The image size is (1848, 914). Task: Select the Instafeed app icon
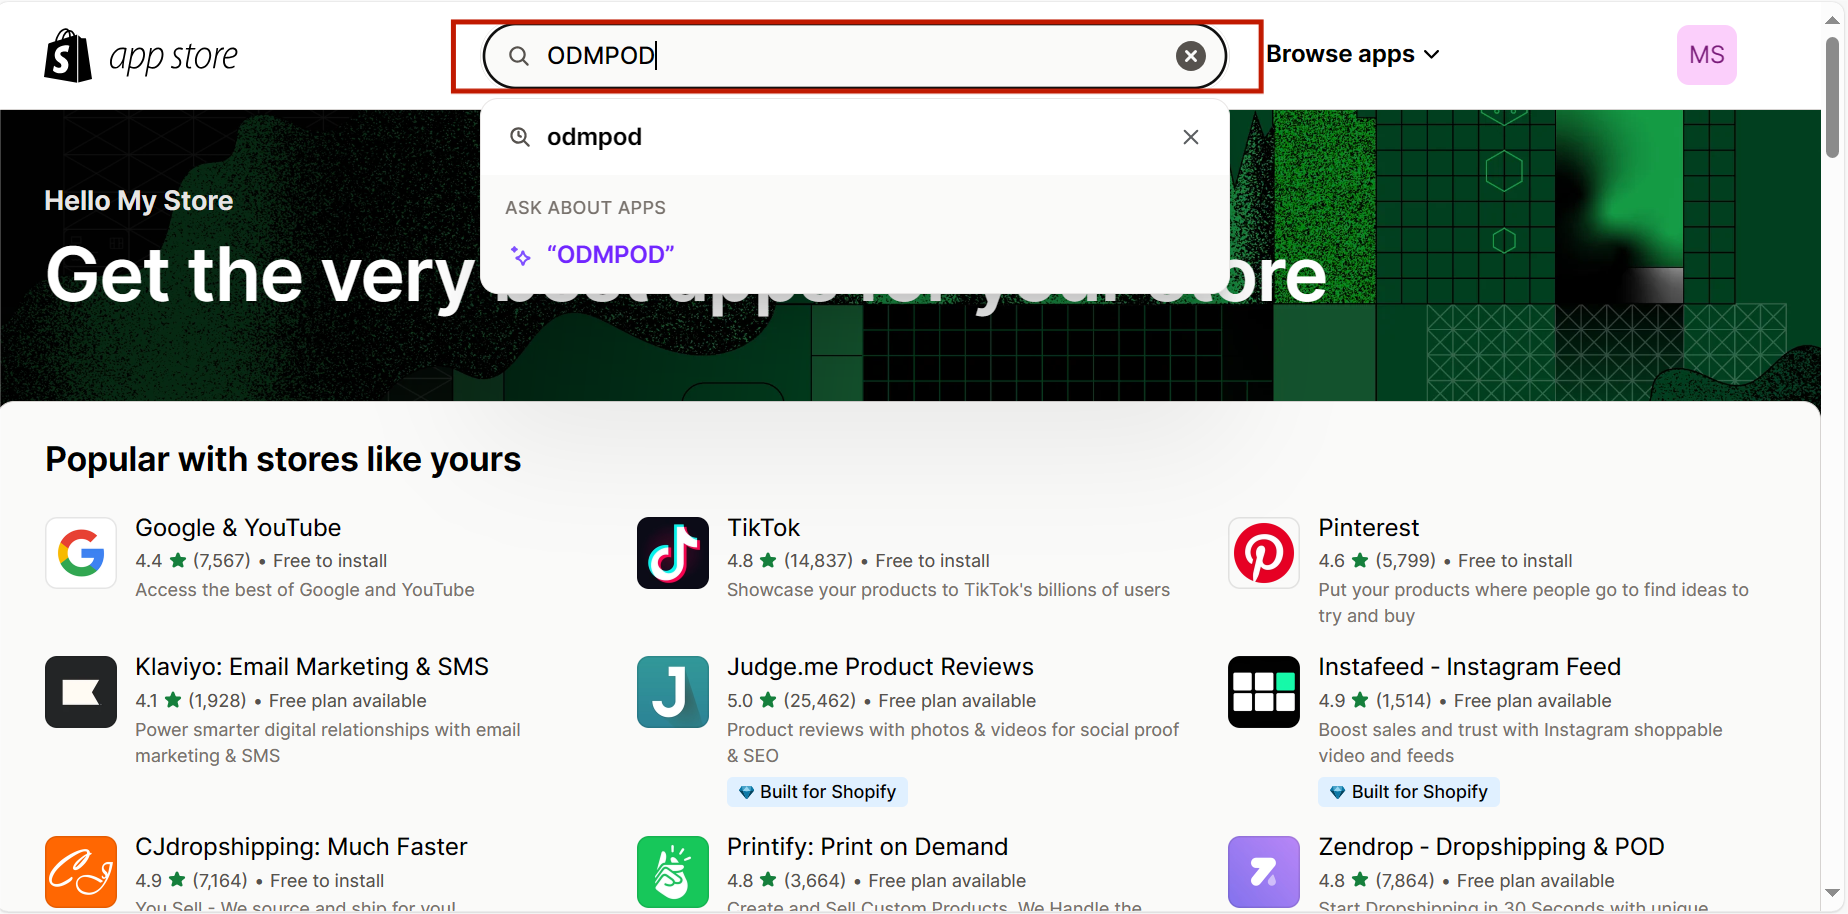(x=1264, y=692)
